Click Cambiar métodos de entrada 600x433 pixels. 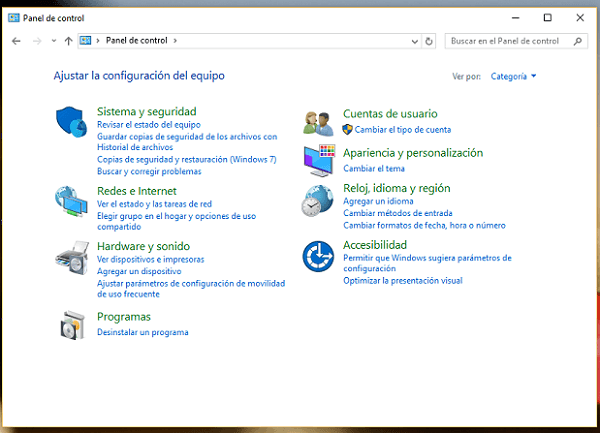[398, 213]
